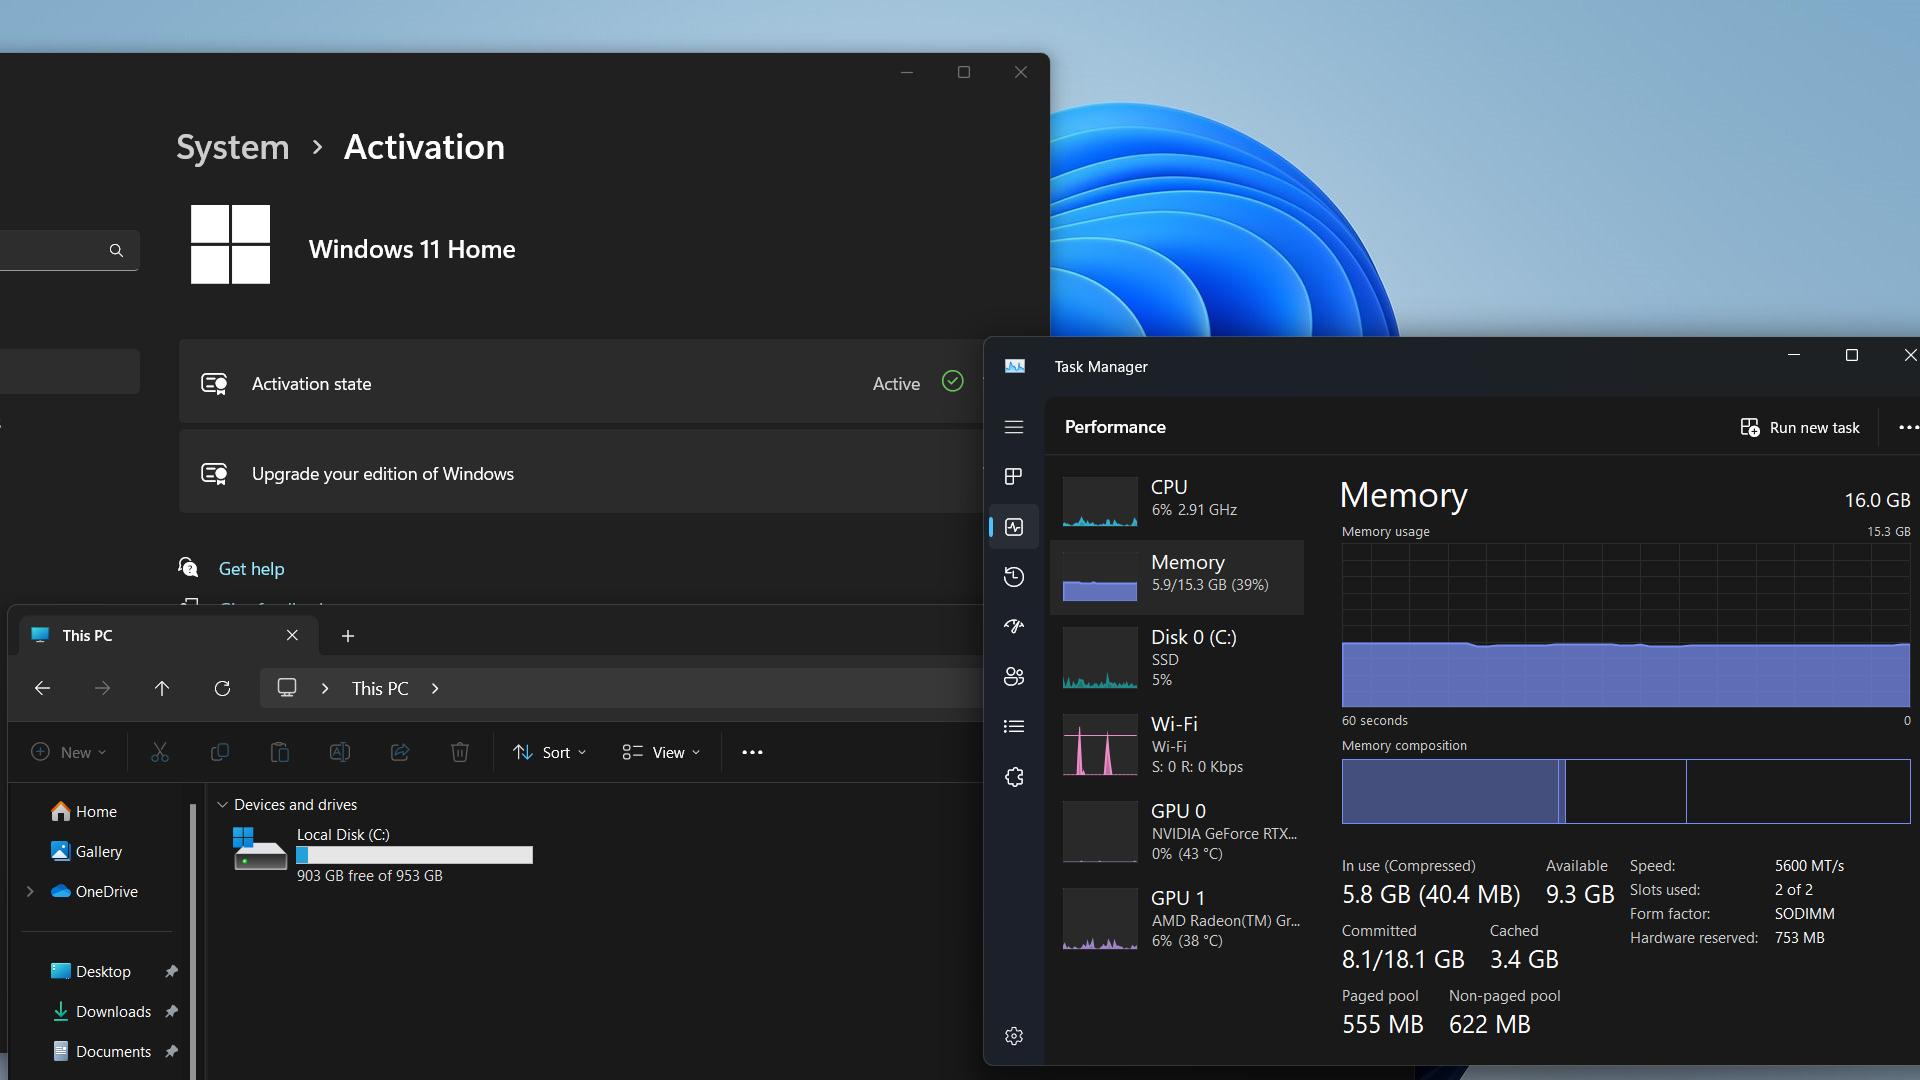
Task: Toggle the Task Manager hamburger navigation menu
Action: click(x=1013, y=427)
